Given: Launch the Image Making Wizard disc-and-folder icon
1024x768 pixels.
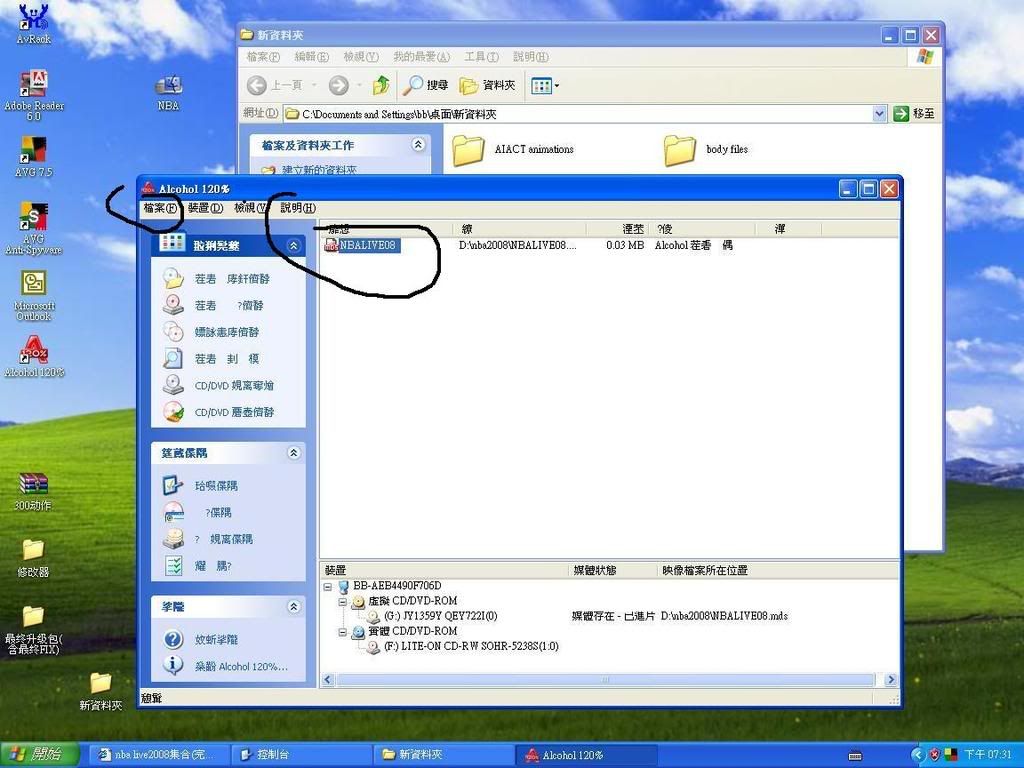Looking at the screenshot, I should click(173, 278).
